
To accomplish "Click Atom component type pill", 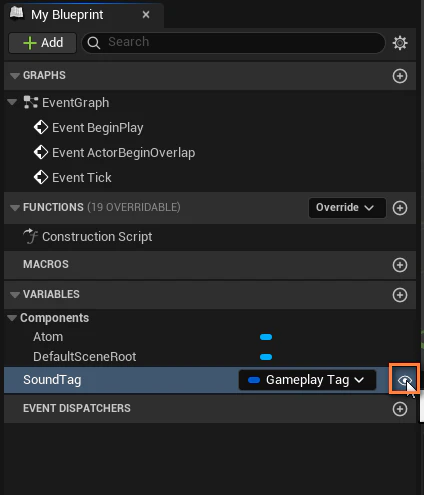I will pos(266,337).
